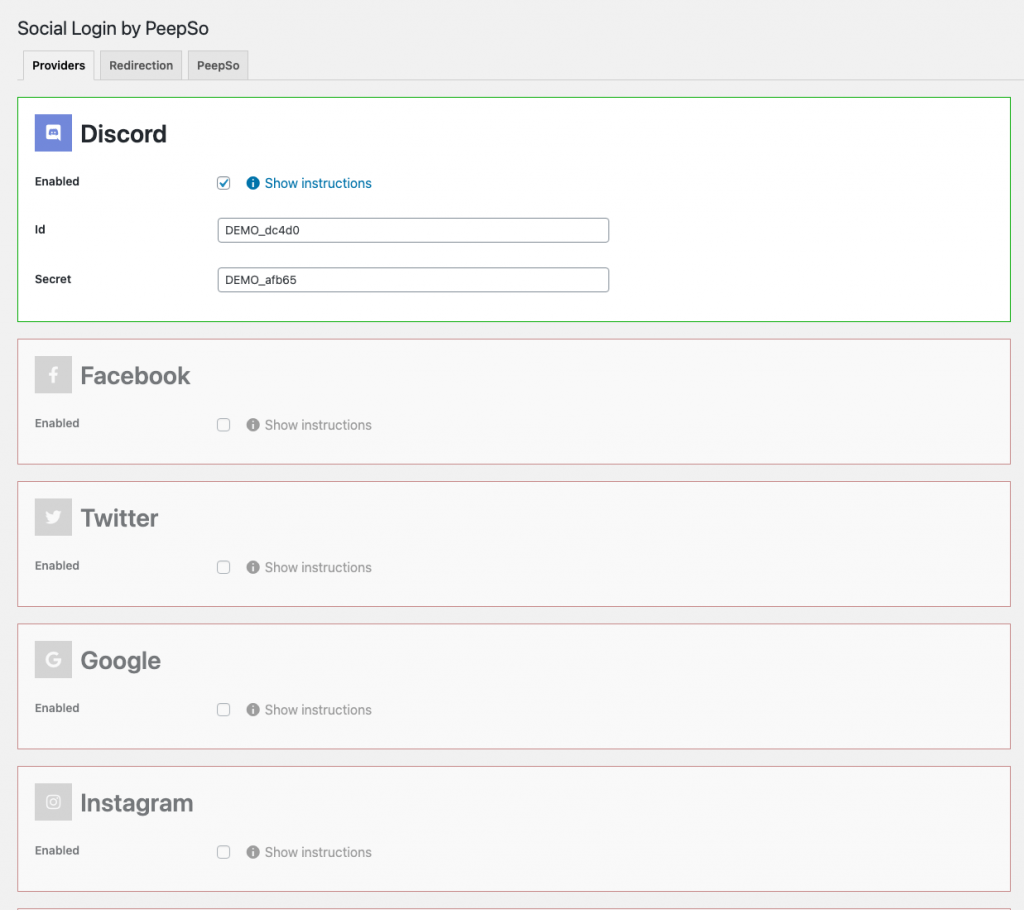Click the Discord logo icon

(x=54, y=133)
